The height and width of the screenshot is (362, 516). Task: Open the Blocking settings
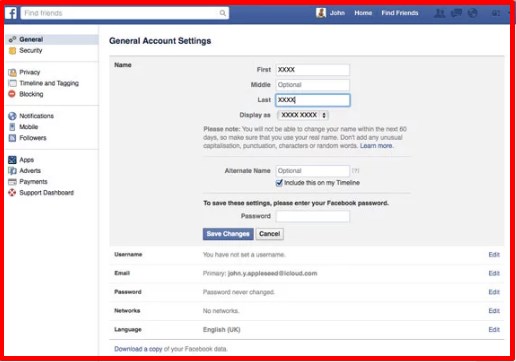[x=31, y=94]
